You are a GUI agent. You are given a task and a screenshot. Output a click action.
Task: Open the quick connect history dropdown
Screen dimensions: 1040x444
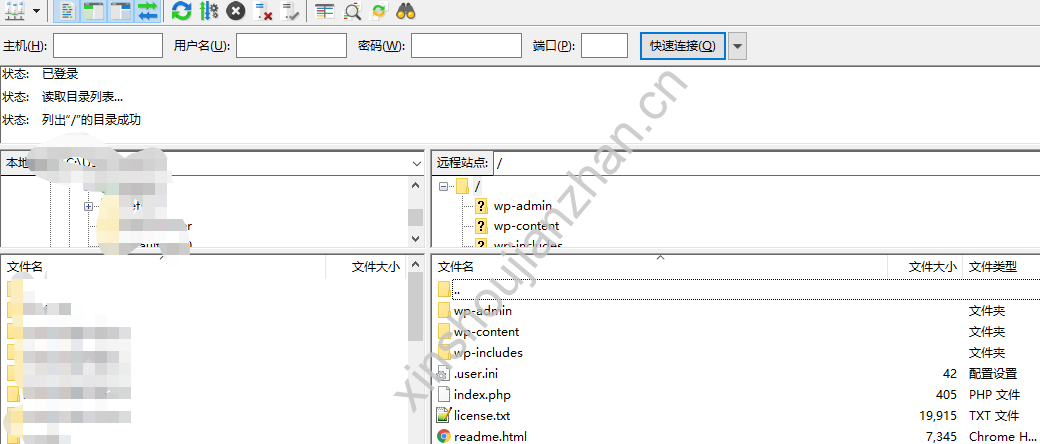[738, 46]
